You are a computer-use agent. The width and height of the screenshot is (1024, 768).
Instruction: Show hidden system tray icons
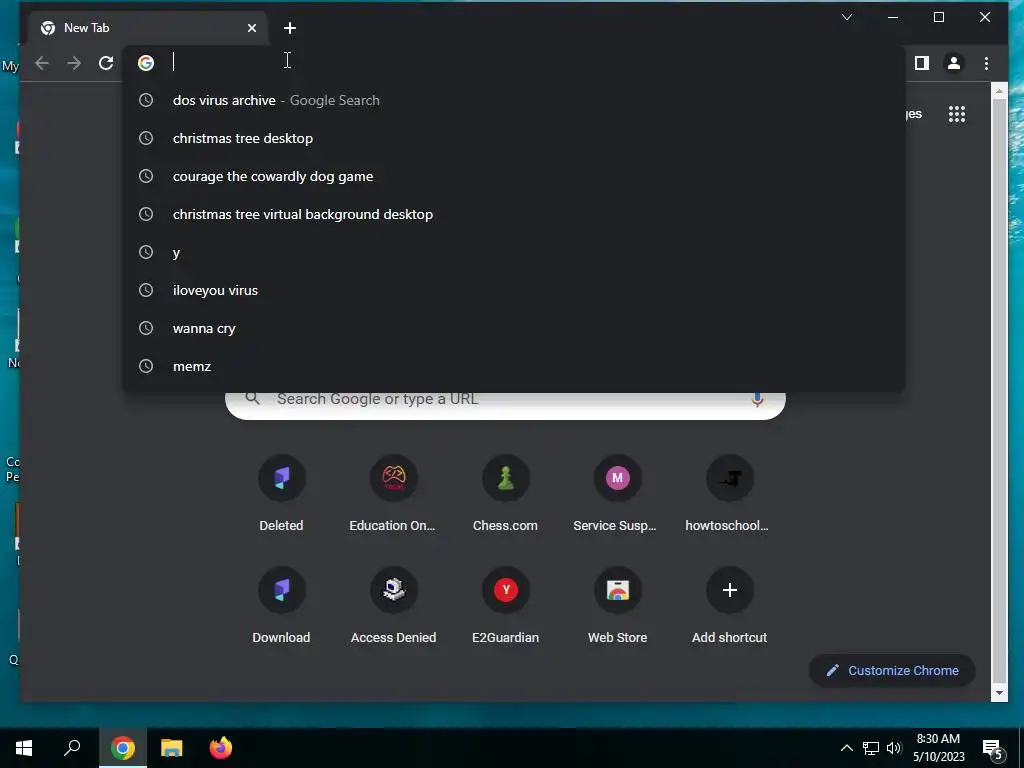846,748
